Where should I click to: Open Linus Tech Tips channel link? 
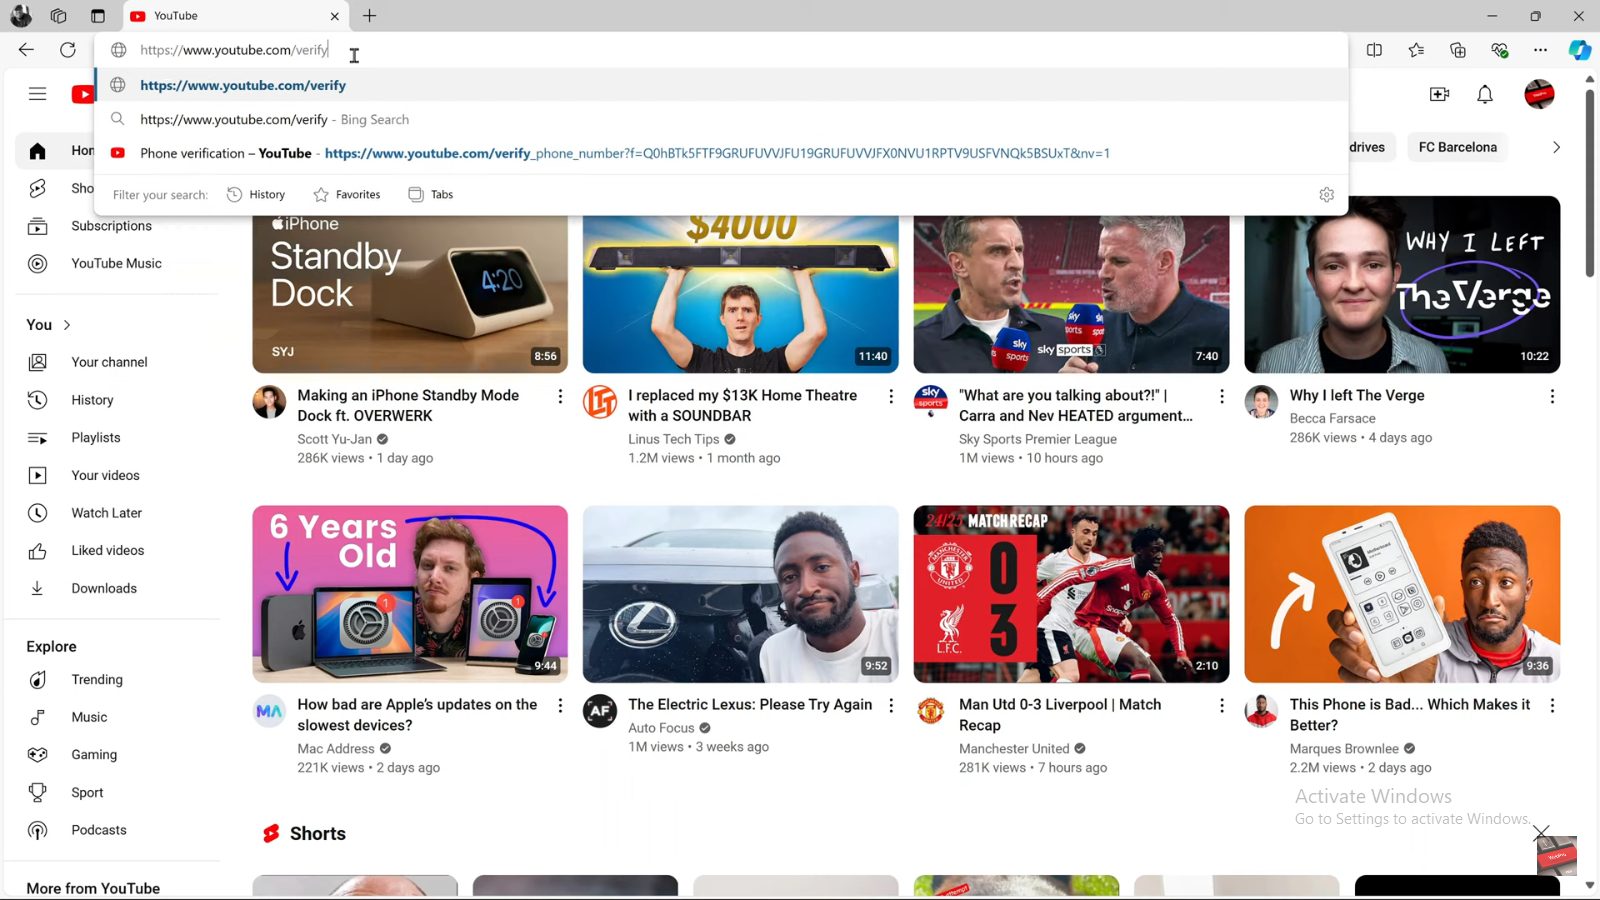673,439
